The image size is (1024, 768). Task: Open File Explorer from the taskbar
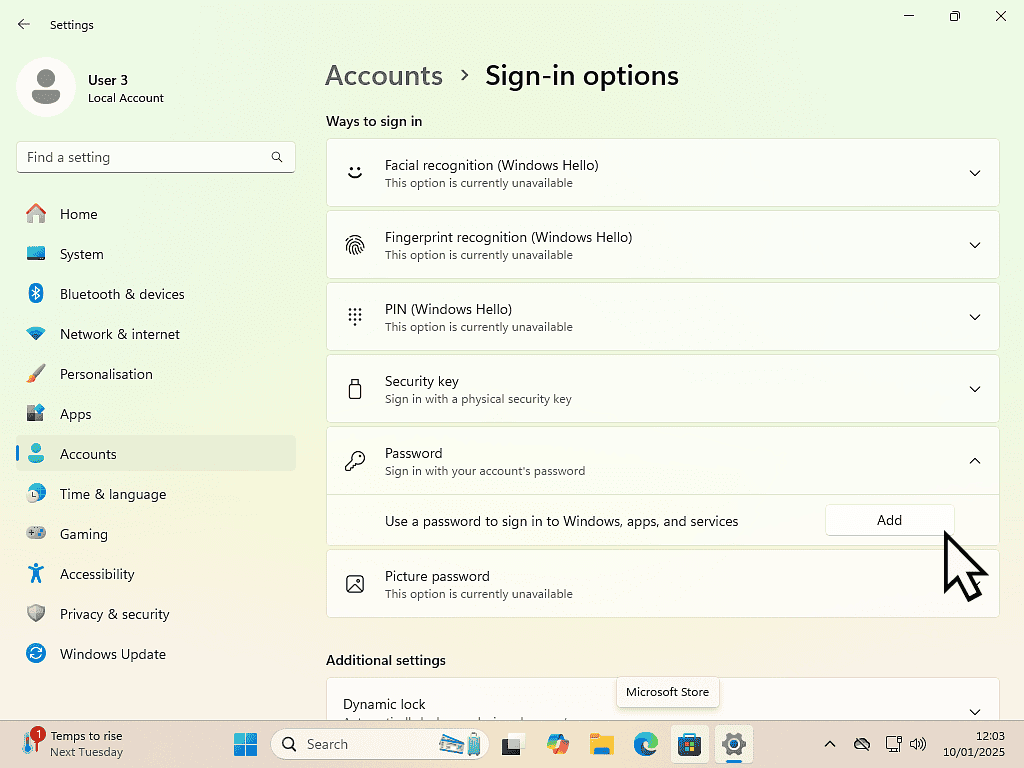[x=601, y=744]
